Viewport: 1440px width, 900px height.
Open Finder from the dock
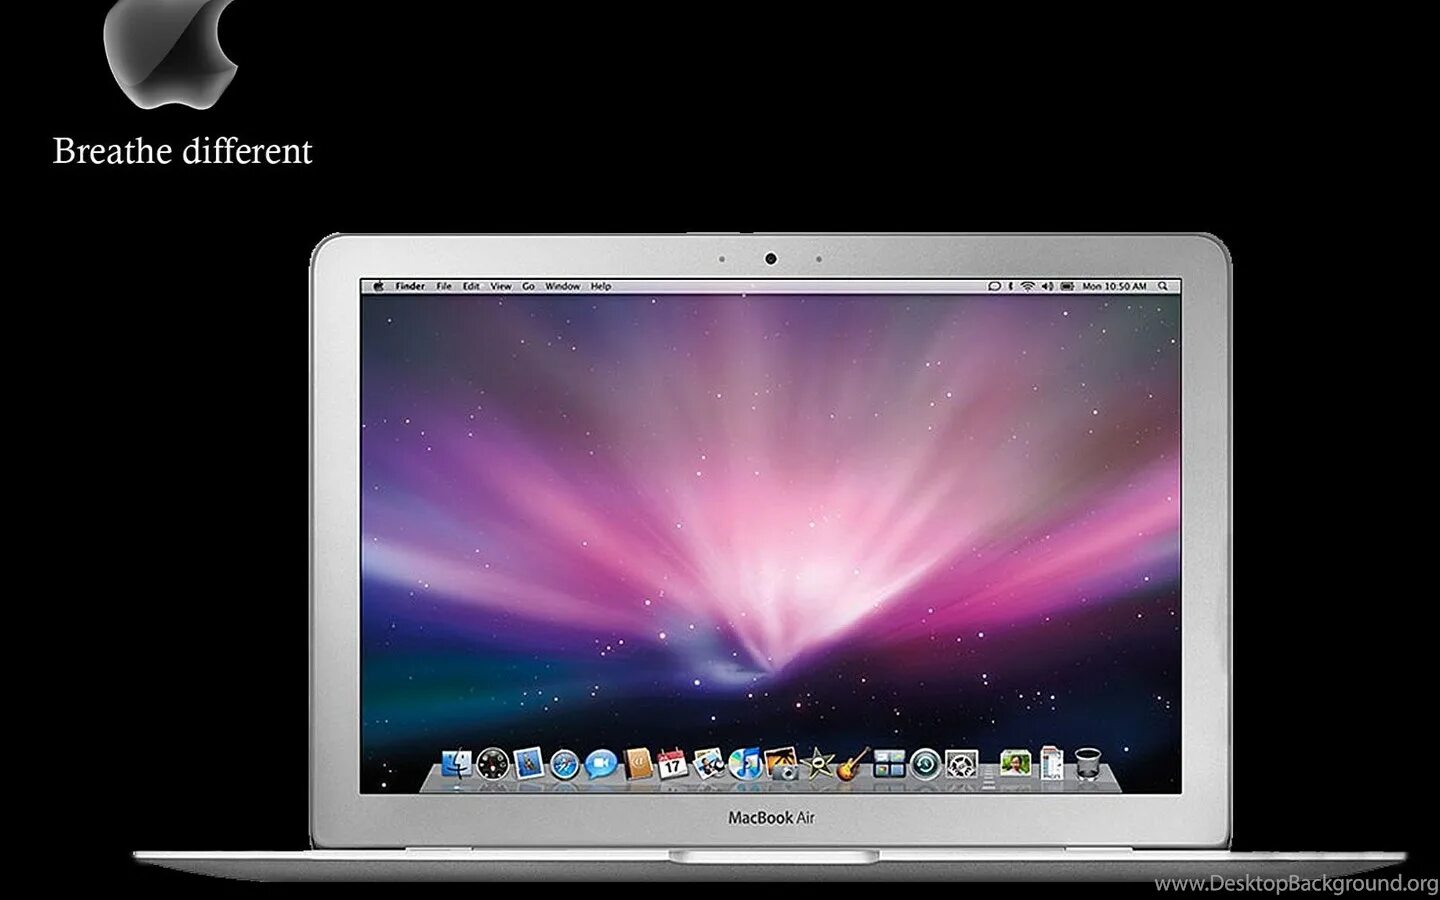tap(457, 765)
